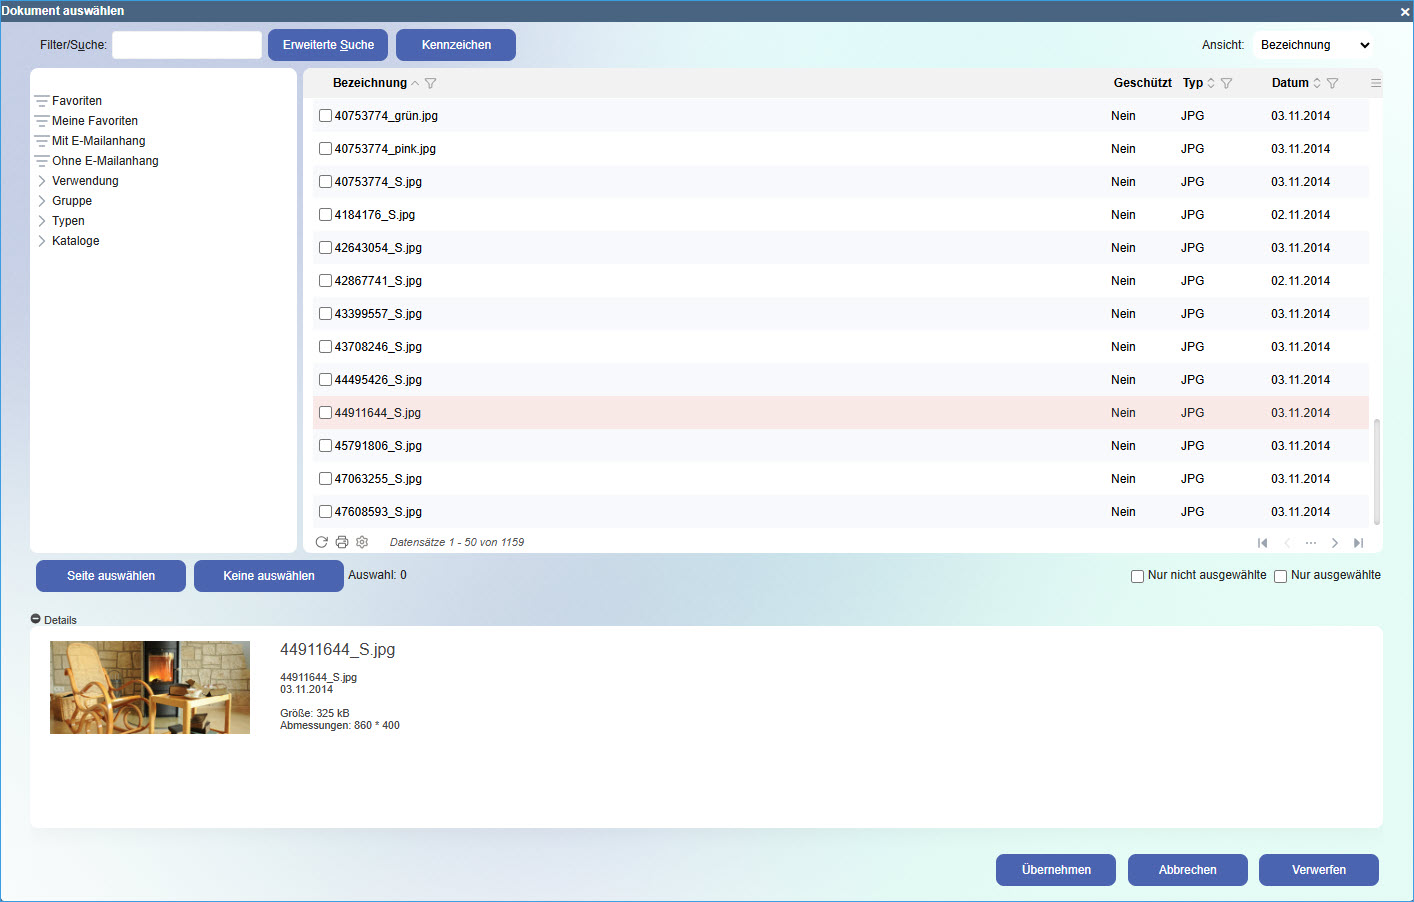Confirm with the Übernehmen button

click(x=1056, y=870)
